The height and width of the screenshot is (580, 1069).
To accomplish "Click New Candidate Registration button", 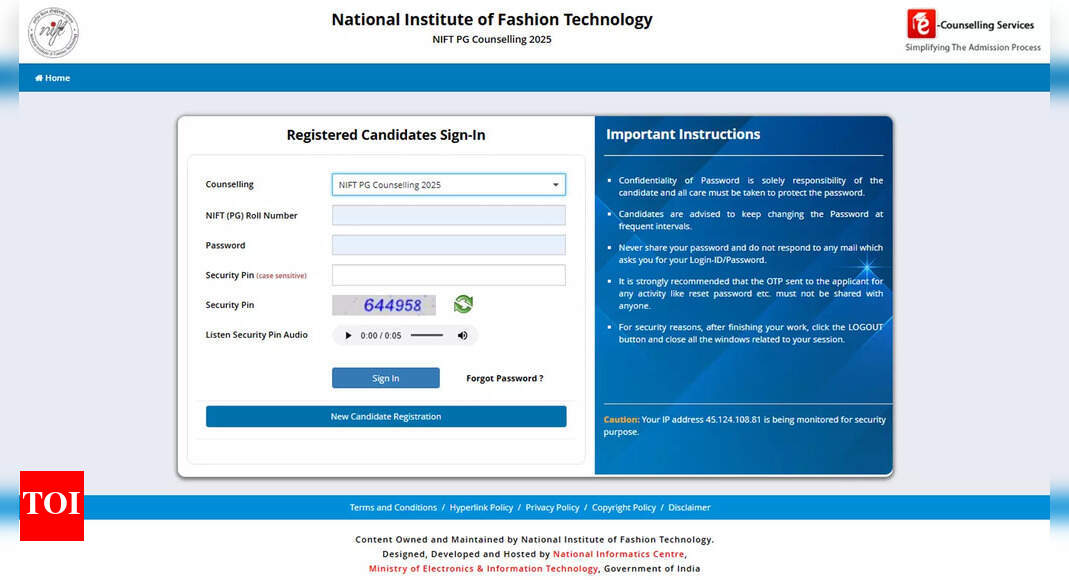I will coord(386,416).
